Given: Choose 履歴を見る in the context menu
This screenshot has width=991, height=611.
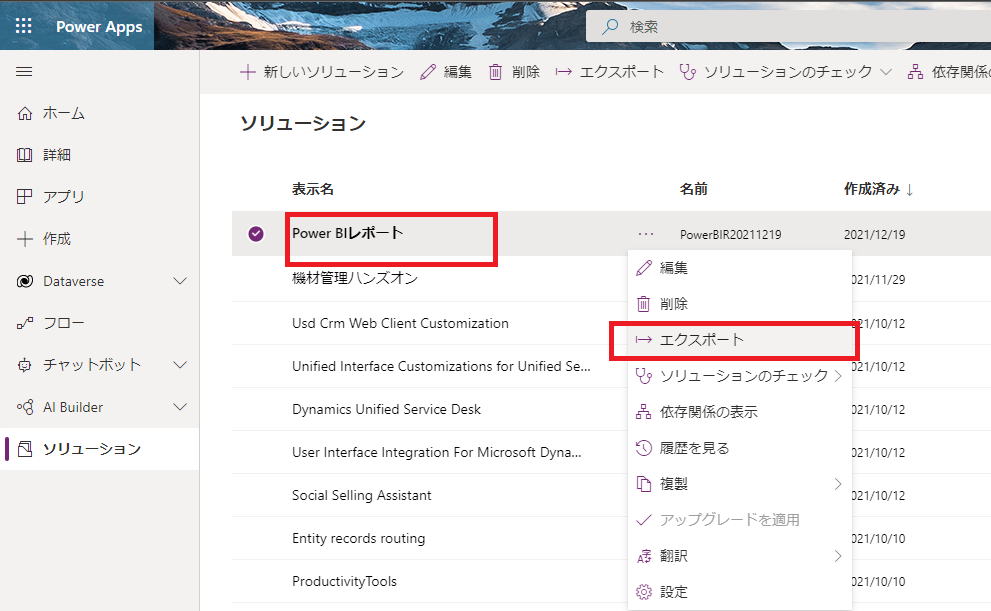Looking at the screenshot, I should (740, 448).
